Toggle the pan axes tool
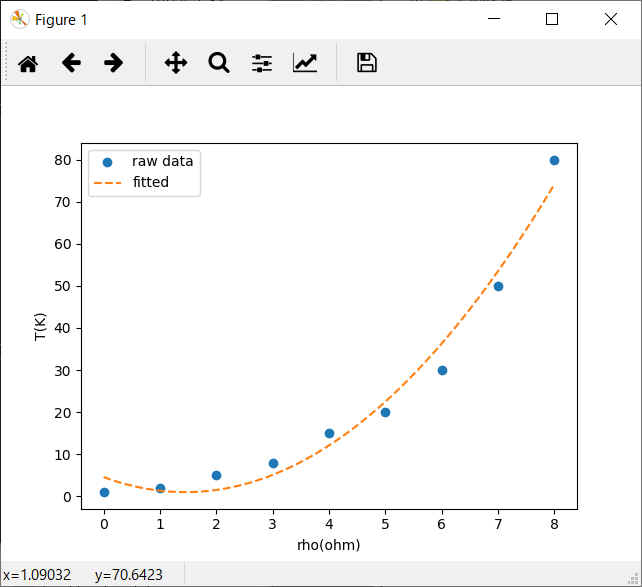 pos(176,63)
